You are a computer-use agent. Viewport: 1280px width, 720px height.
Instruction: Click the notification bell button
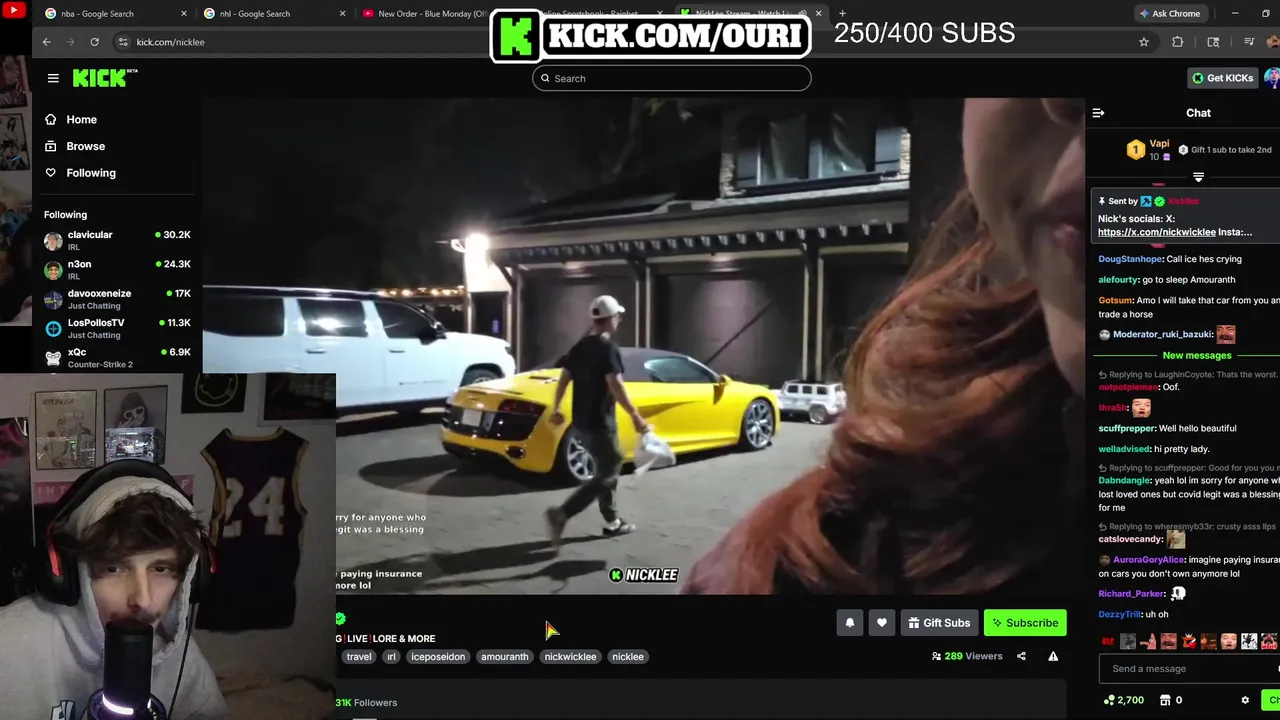850,623
